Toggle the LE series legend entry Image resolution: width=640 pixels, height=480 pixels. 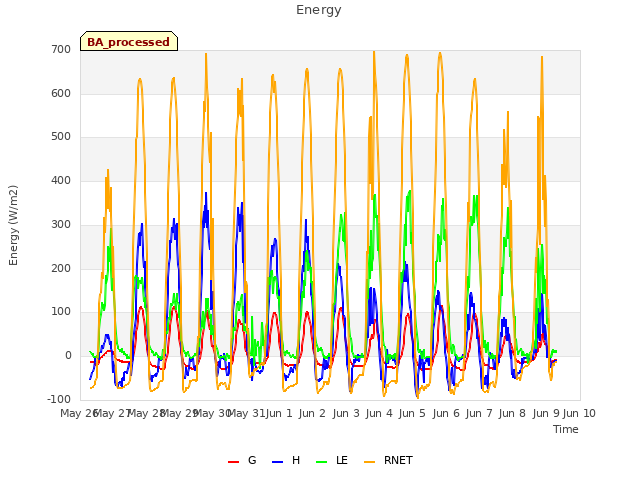pyautogui.click(x=332, y=460)
